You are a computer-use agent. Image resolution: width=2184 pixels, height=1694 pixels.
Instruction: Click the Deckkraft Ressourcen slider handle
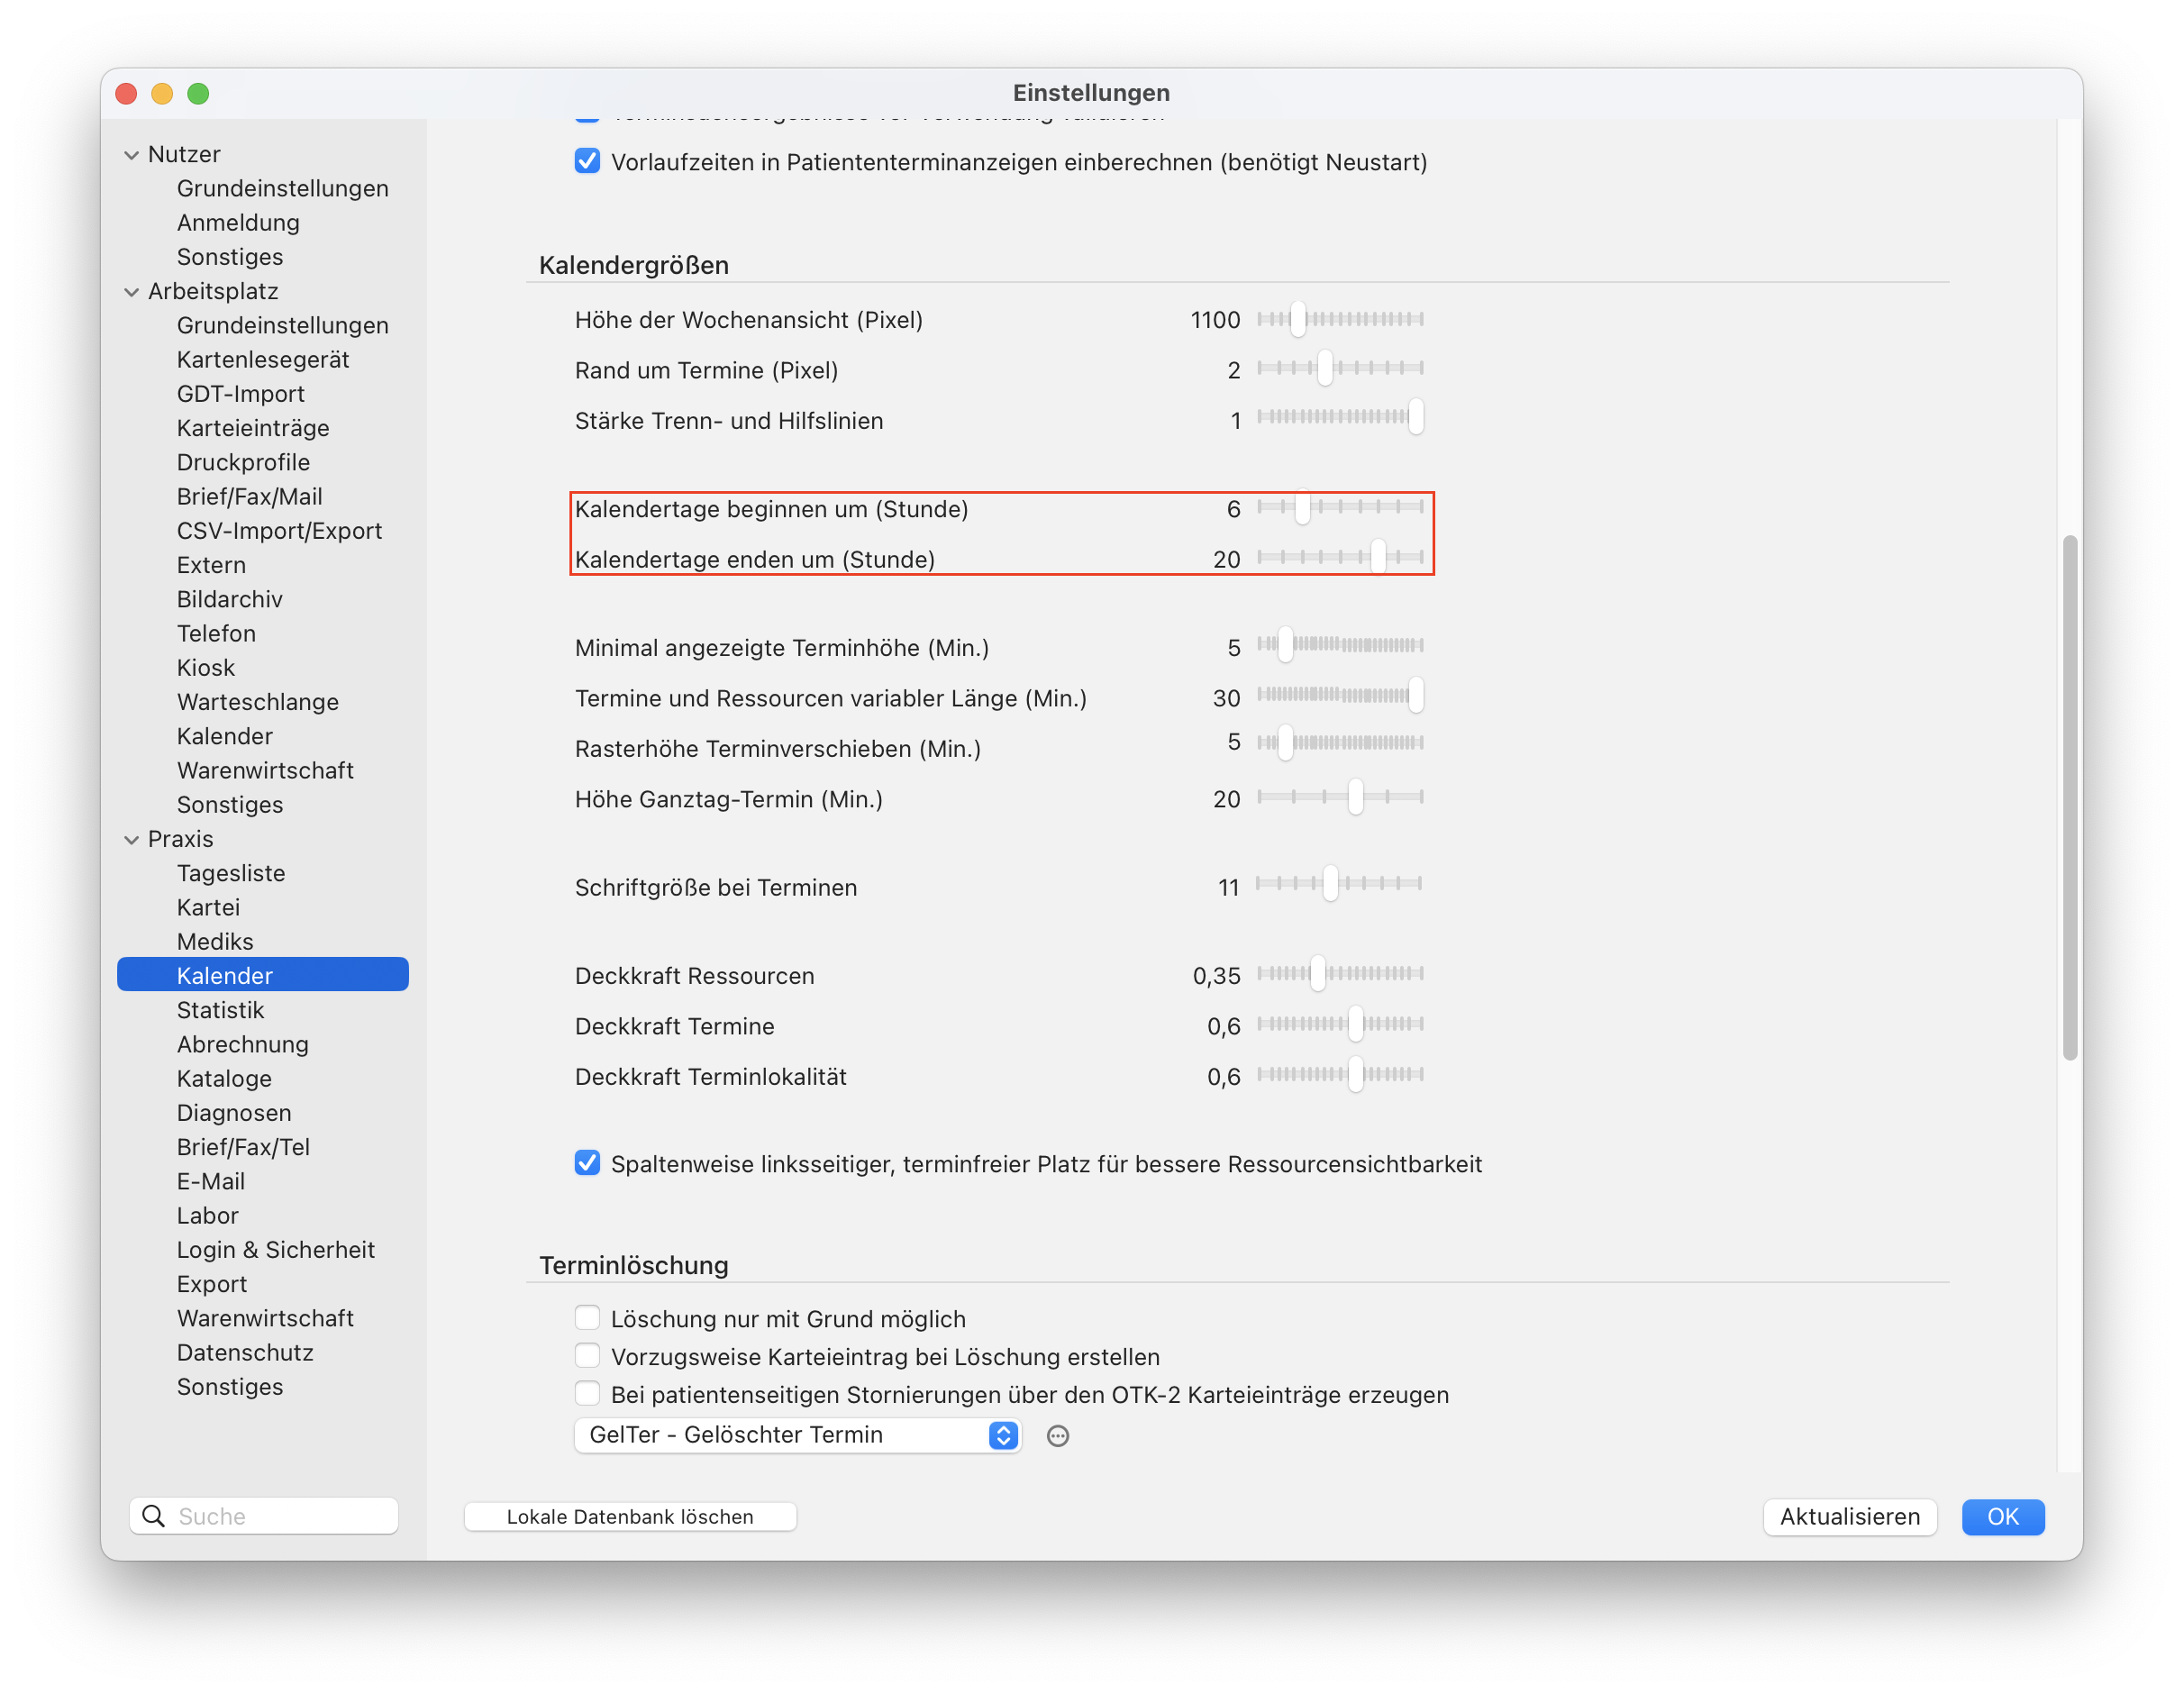[x=1317, y=974]
